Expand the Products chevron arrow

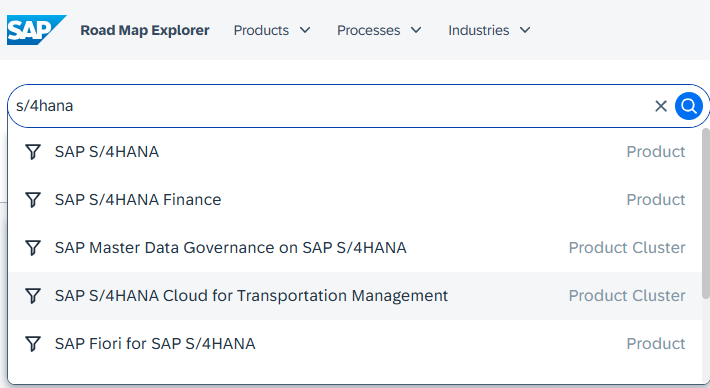[x=305, y=30]
